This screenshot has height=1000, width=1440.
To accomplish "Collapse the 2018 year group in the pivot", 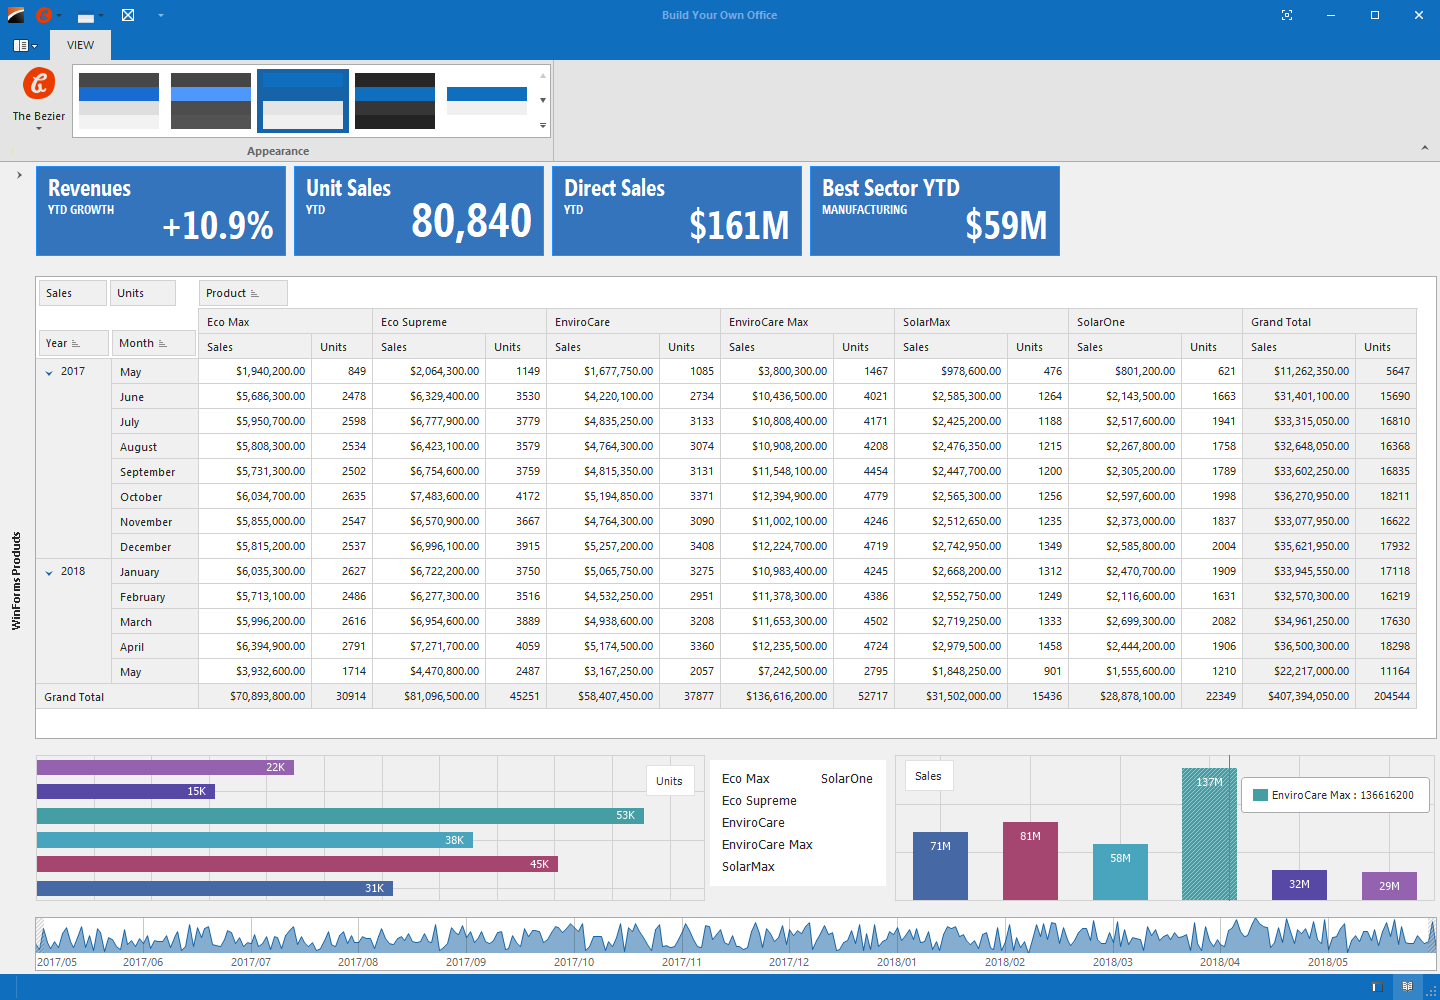I will coord(49,571).
